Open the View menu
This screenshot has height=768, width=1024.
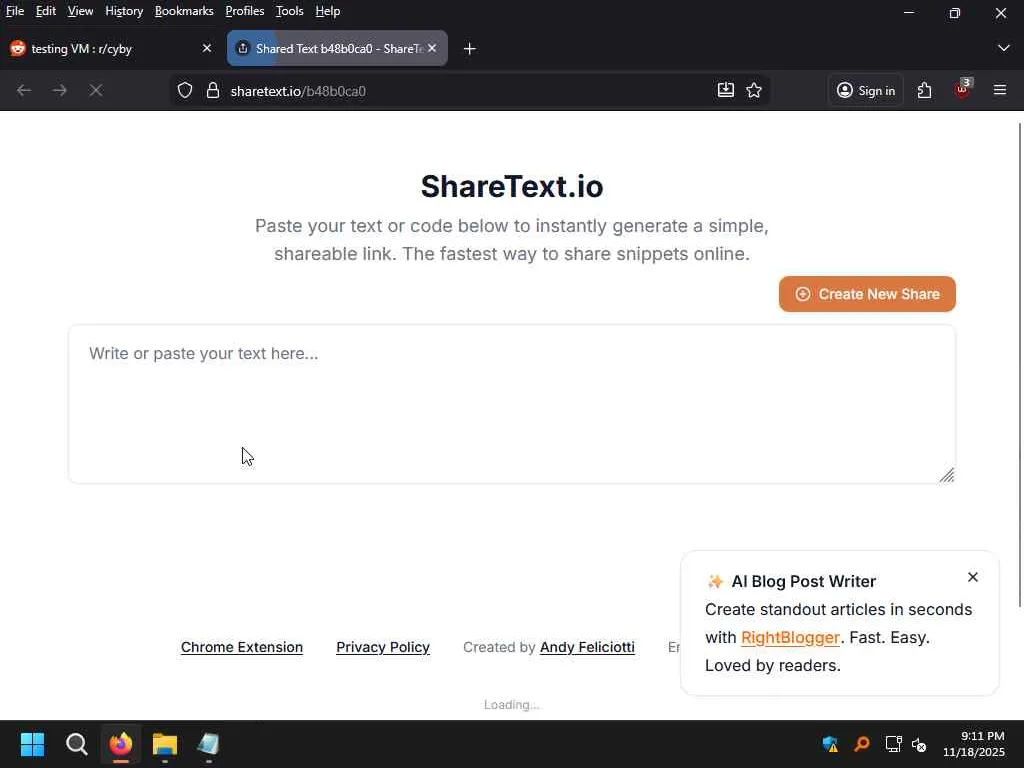80,11
